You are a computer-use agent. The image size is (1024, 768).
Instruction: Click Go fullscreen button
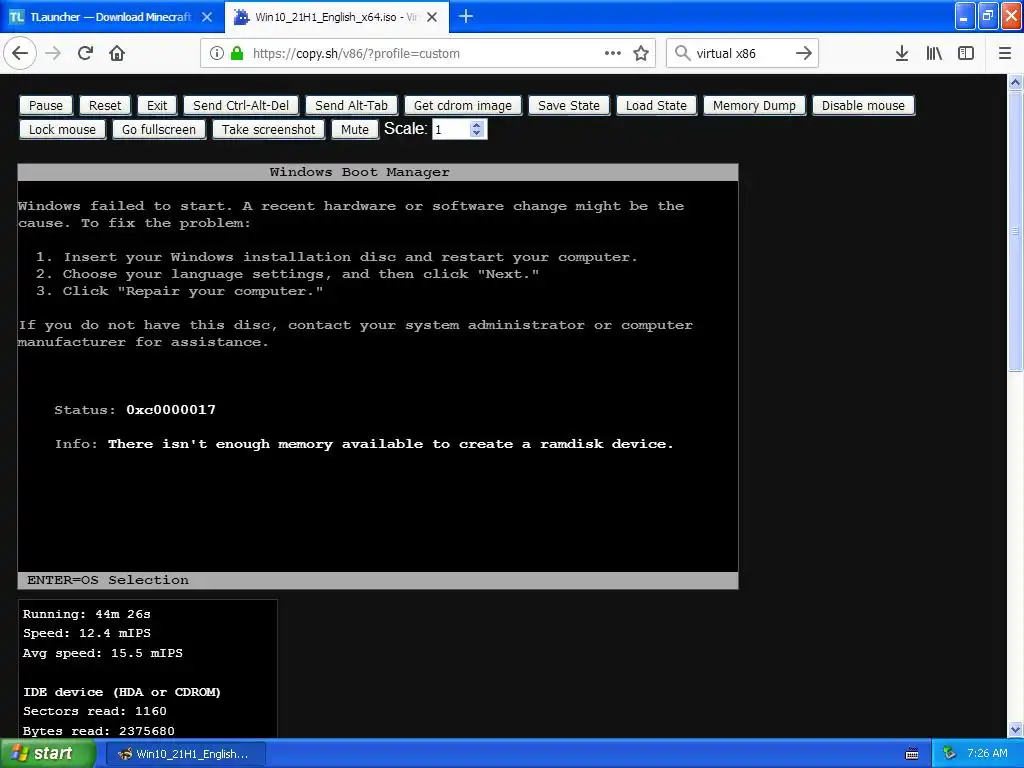pos(159,129)
